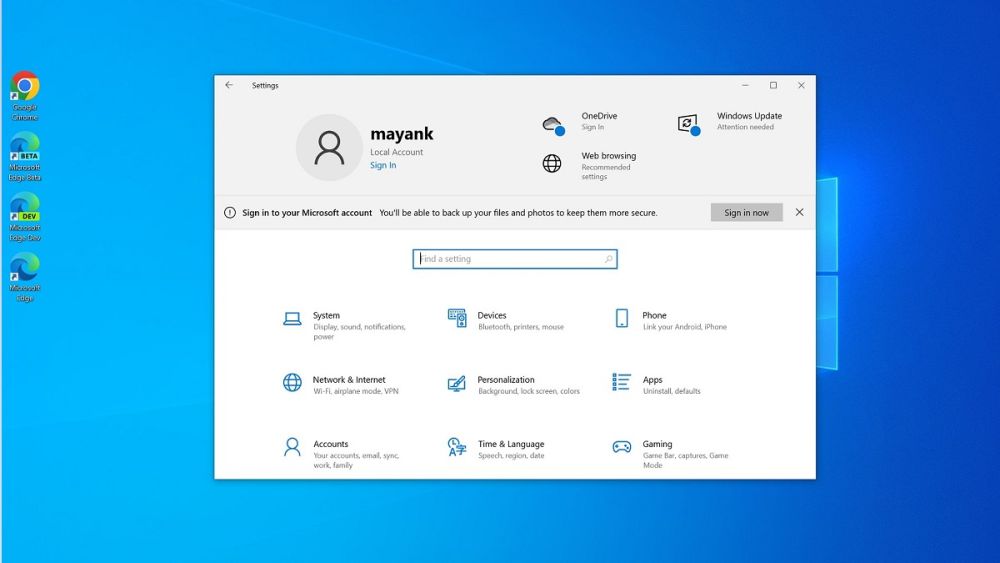This screenshot has width=1000, height=563.
Task: Click the Web browsing globe icon
Action: click(552, 163)
